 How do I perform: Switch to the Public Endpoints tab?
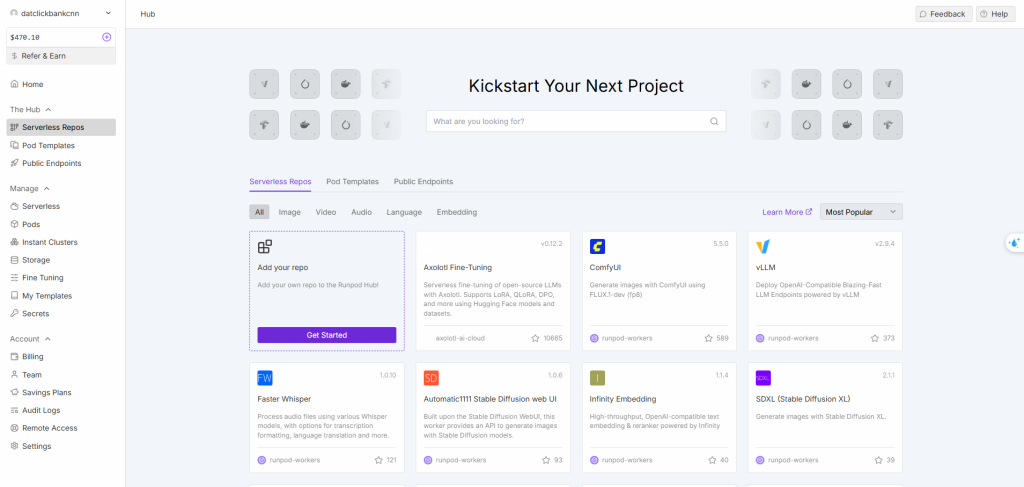pos(423,182)
